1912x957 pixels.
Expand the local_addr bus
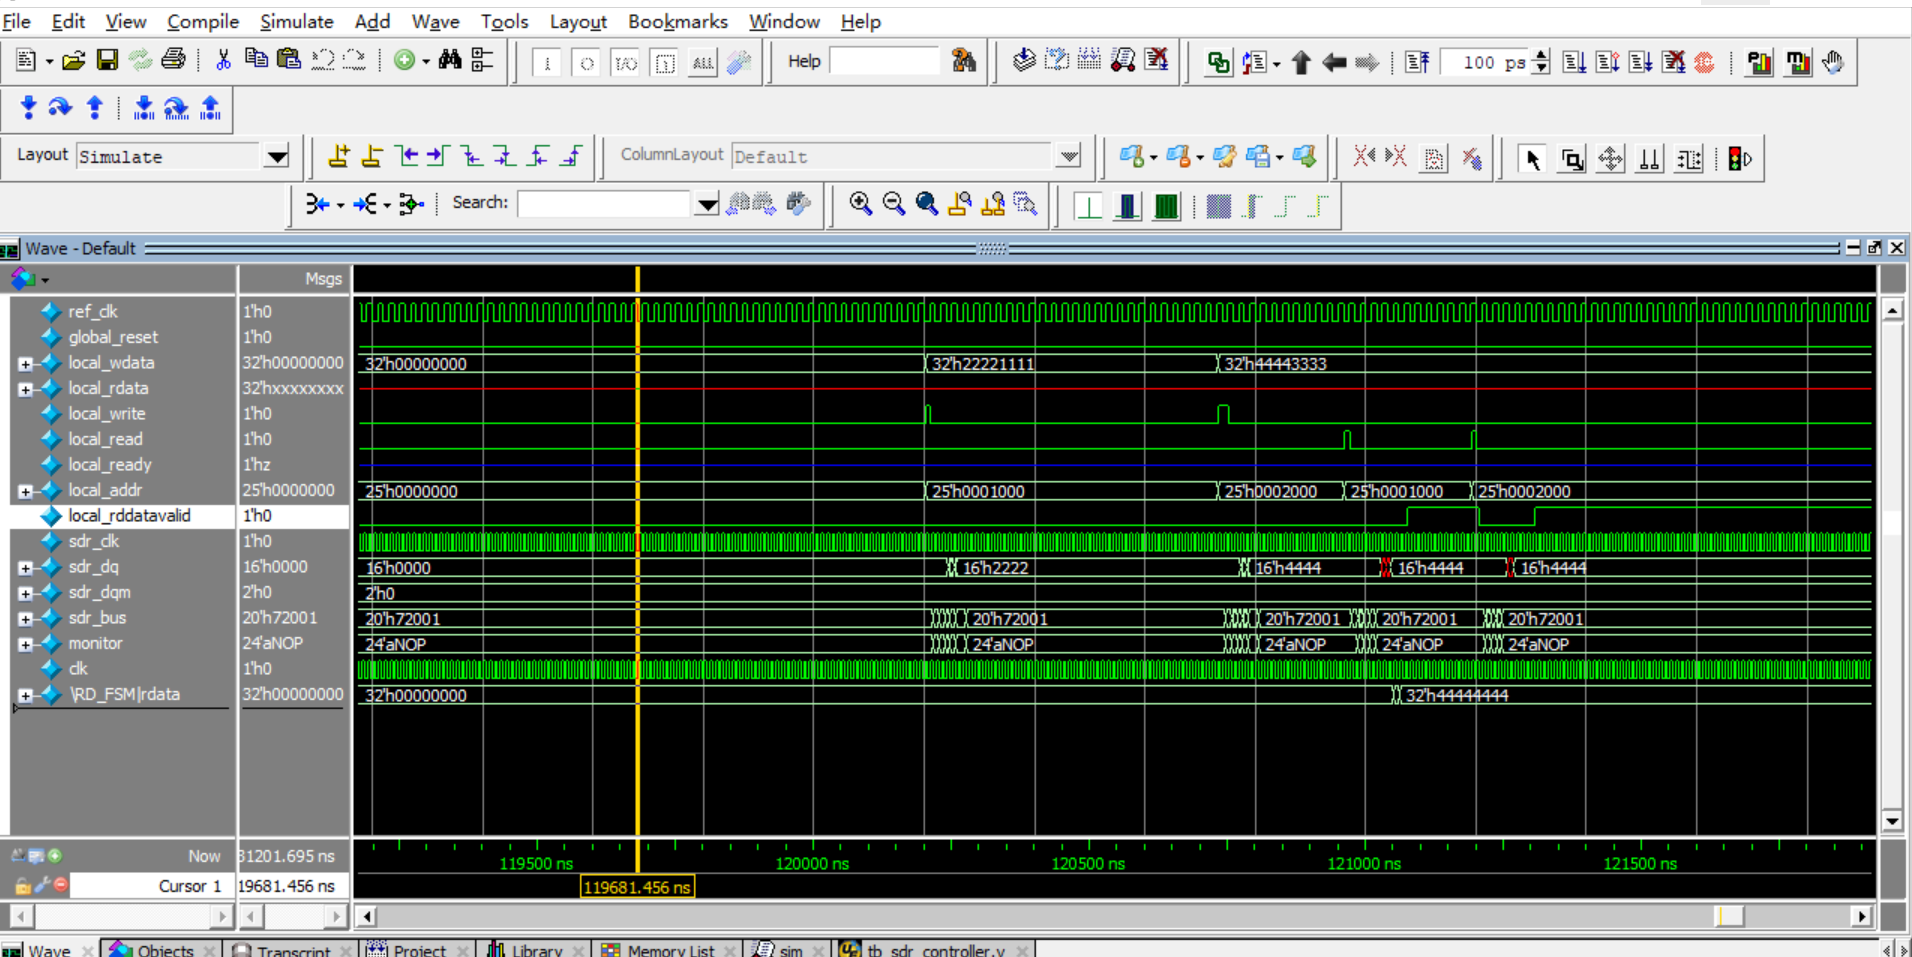pyautogui.click(x=26, y=491)
